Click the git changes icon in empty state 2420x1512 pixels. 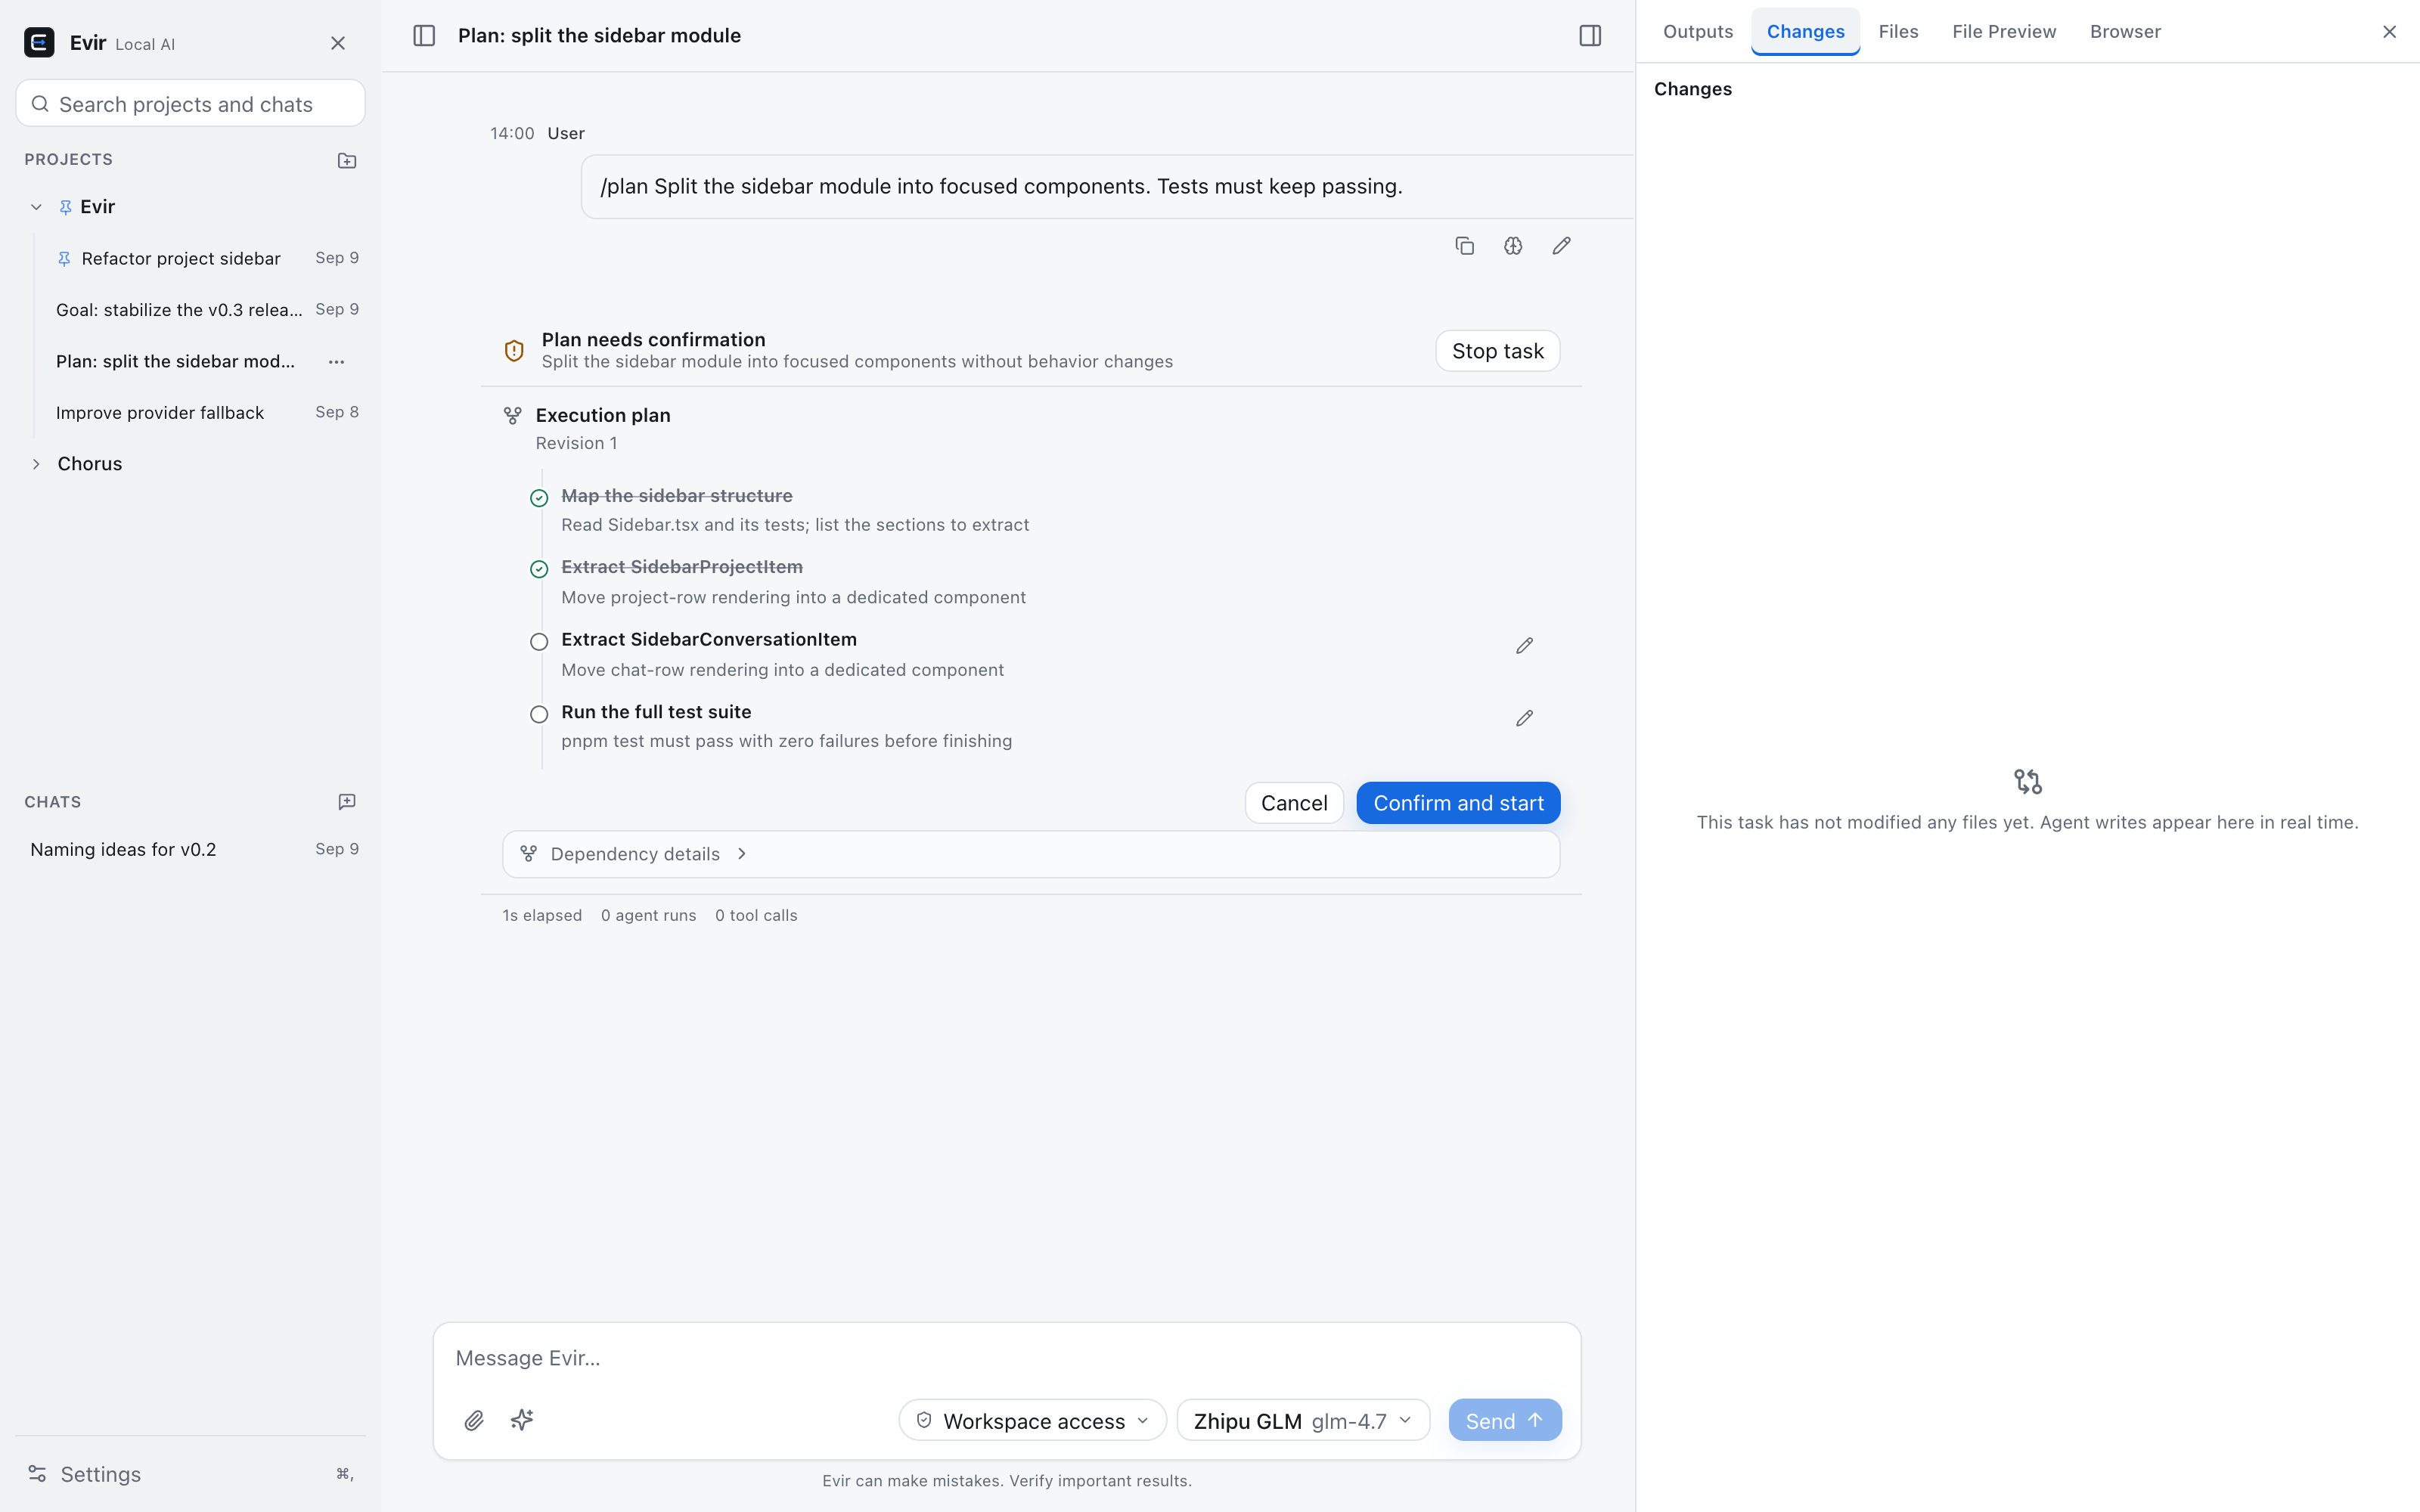pyautogui.click(x=2027, y=781)
